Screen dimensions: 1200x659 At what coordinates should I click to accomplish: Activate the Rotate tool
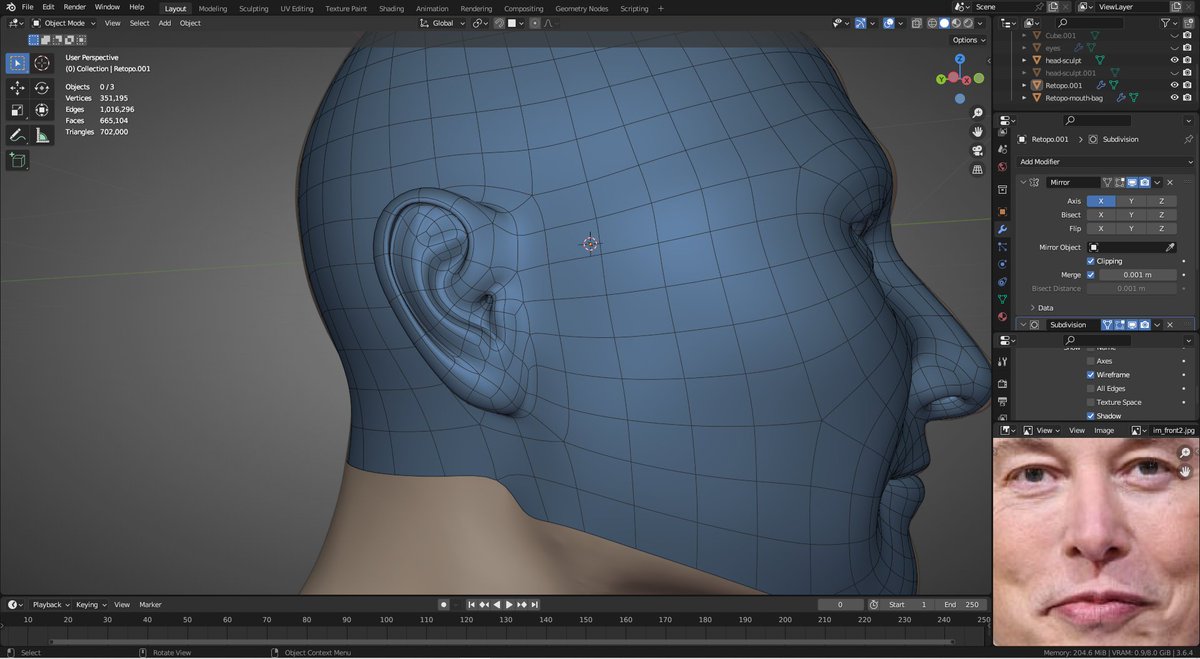tap(42, 88)
